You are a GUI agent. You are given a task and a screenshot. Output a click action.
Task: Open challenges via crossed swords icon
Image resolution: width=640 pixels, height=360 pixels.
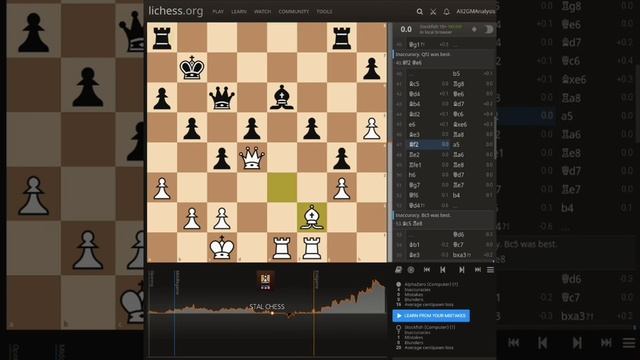click(433, 12)
